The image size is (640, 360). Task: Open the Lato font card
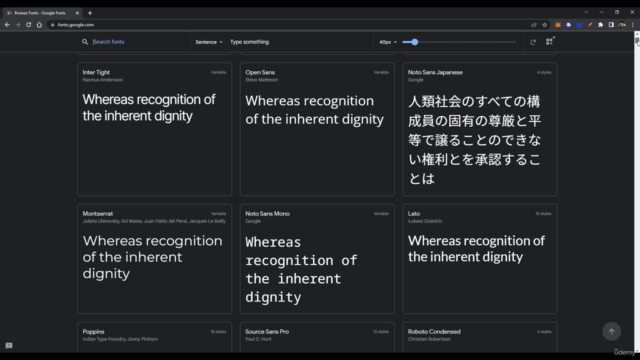(x=480, y=259)
